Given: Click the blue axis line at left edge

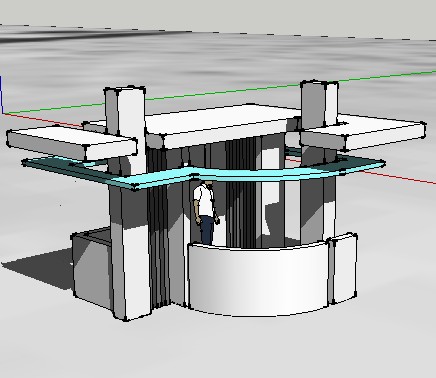Looking at the screenshot, I should tap(1, 95).
